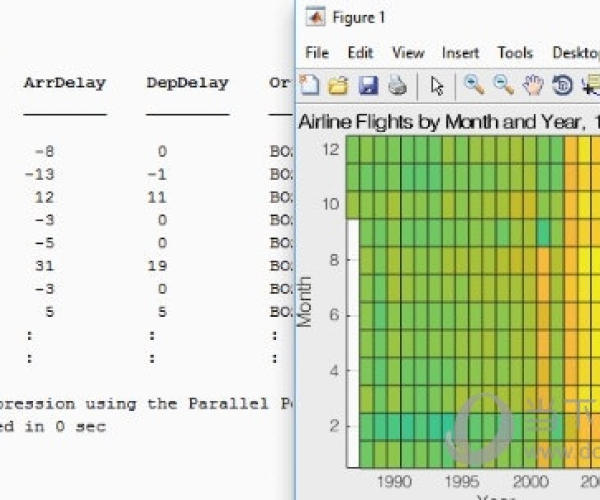Click the MATLAB icon in the Figure 1 title bar
Screen dimensions: 600x500
315,17
